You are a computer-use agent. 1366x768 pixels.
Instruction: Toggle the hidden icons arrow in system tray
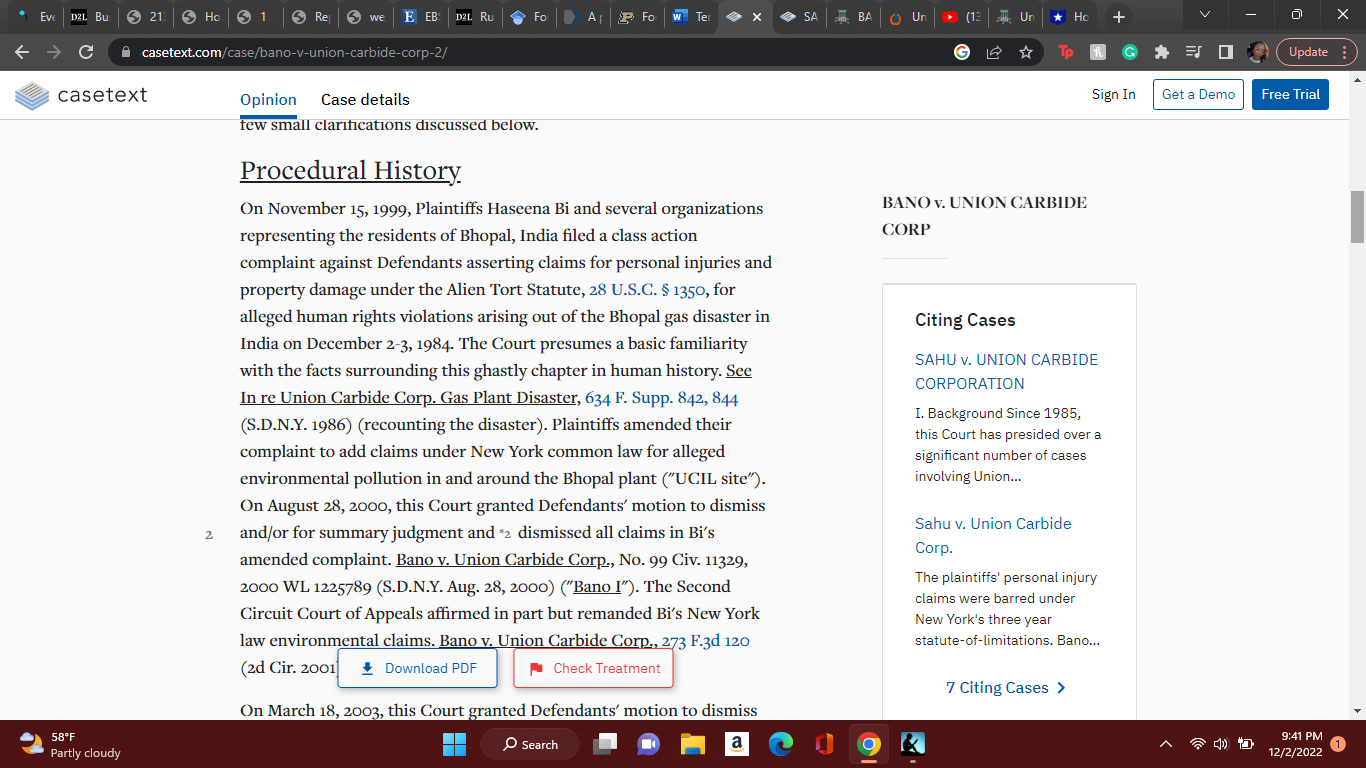point(1165,744)
